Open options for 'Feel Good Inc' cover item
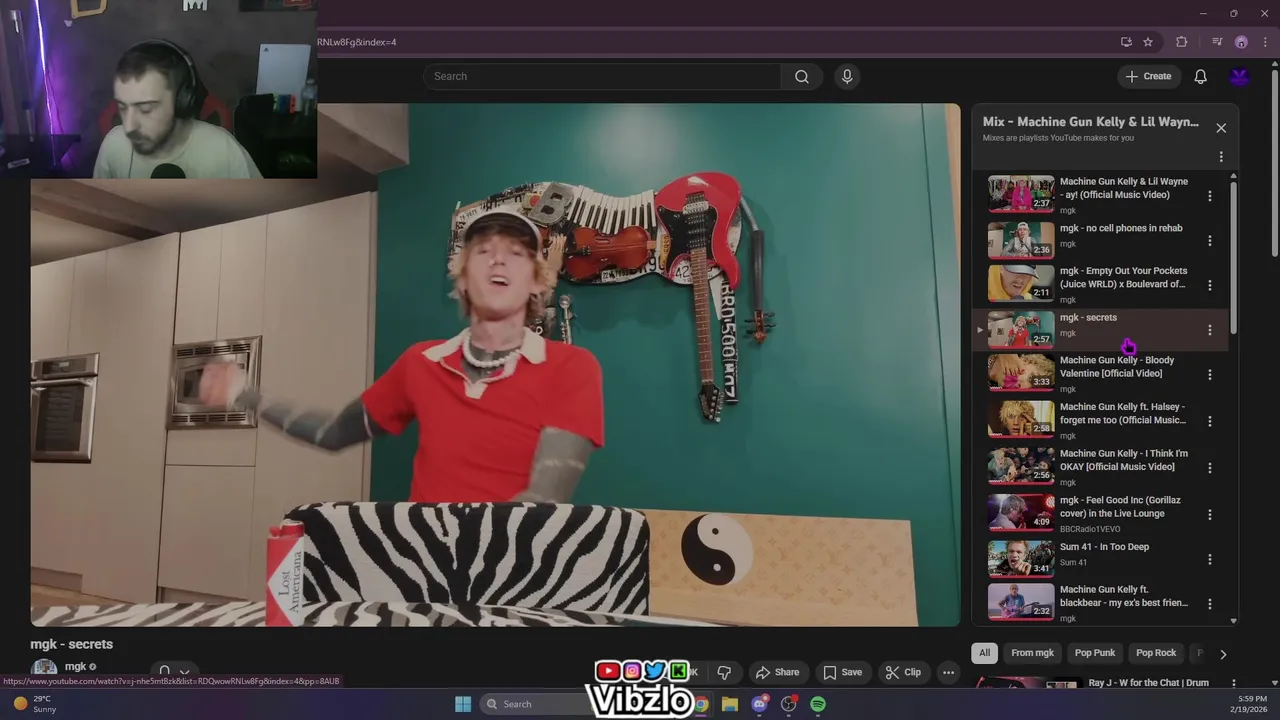Screen dimensions: 1280x720 (1210, 515)
